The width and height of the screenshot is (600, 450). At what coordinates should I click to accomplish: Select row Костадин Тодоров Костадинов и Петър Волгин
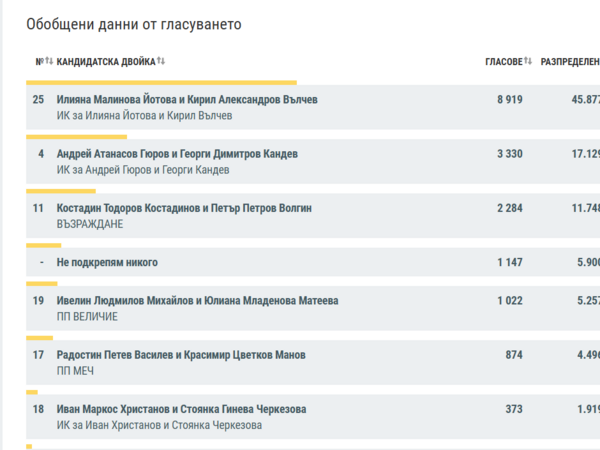tap(313, 216)
